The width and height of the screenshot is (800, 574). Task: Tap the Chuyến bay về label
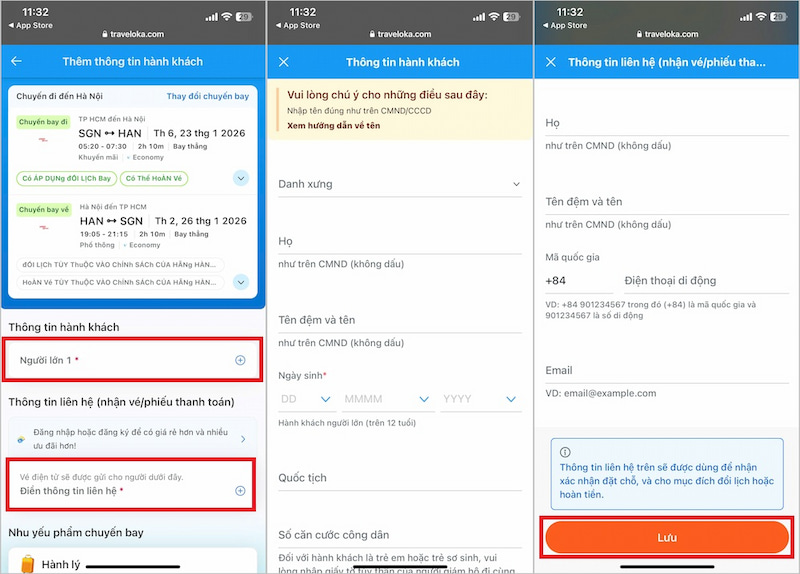point(43,210)
